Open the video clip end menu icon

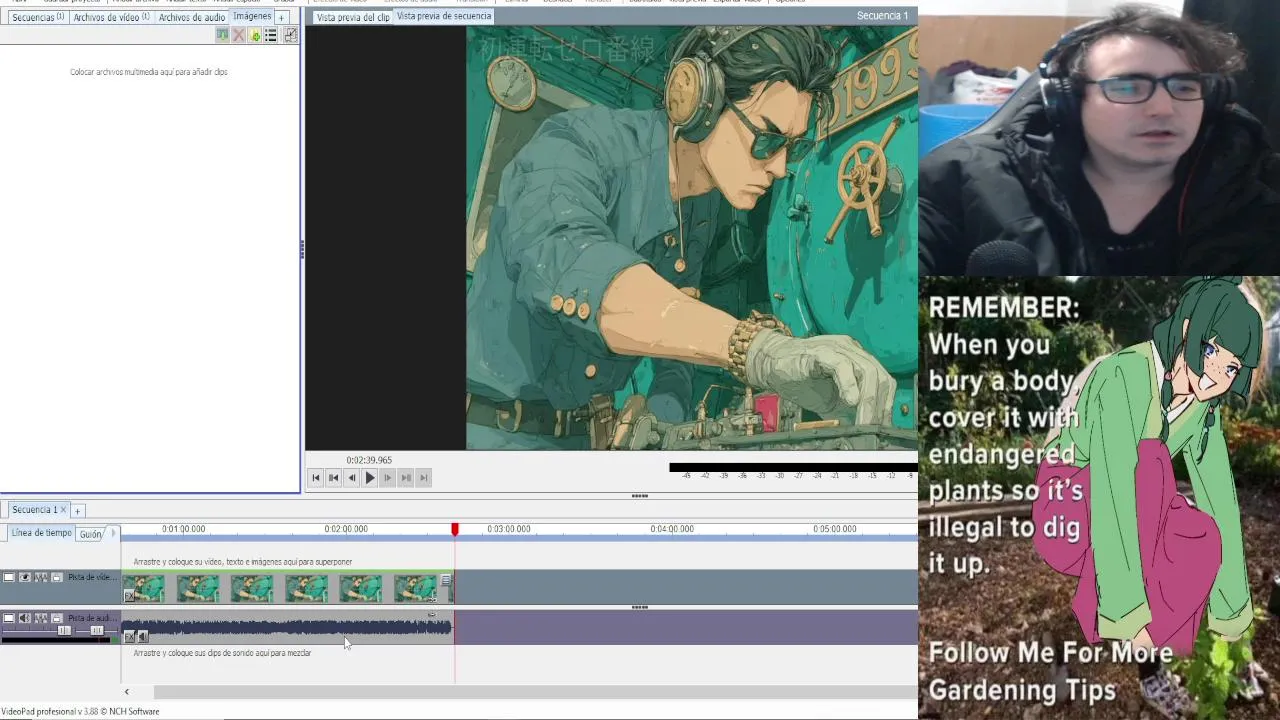446,580
